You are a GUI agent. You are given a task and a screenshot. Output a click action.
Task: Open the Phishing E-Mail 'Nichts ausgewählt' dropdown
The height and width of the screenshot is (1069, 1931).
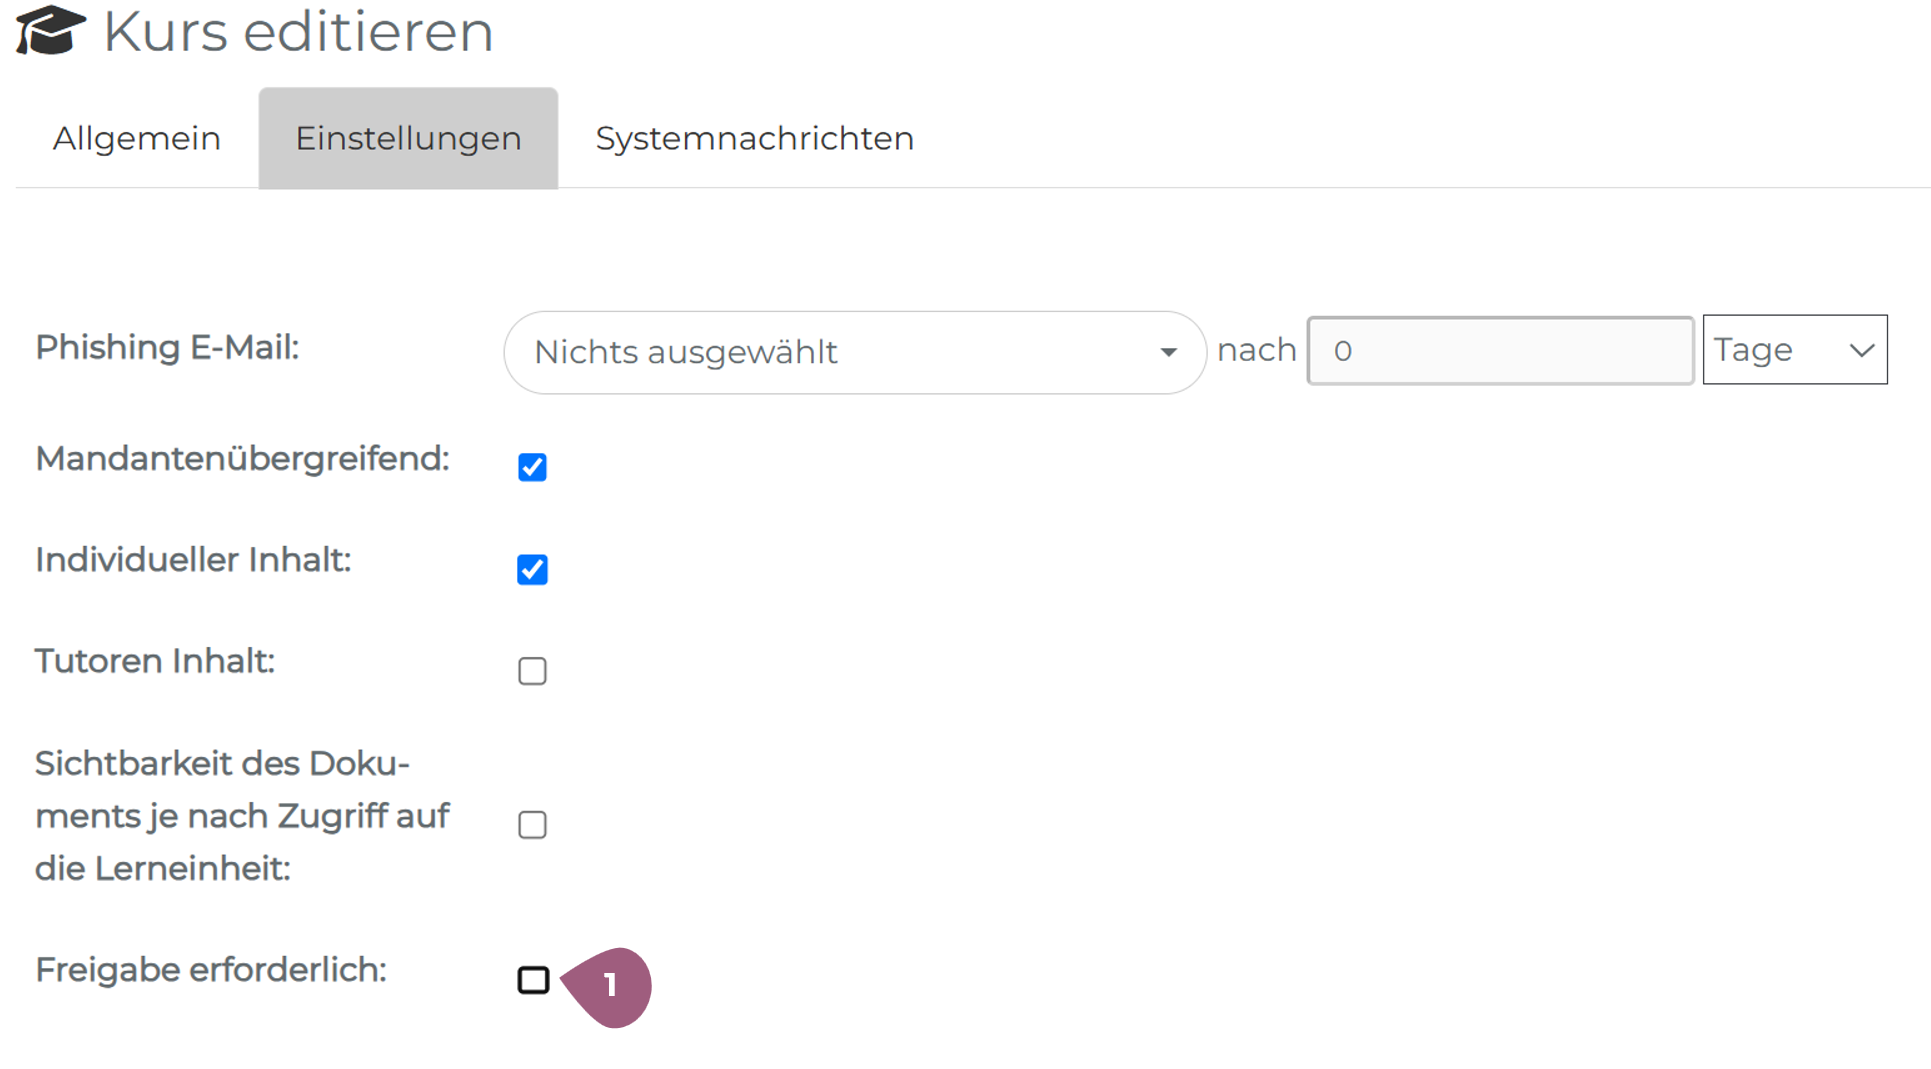click(x=854, y=352)
